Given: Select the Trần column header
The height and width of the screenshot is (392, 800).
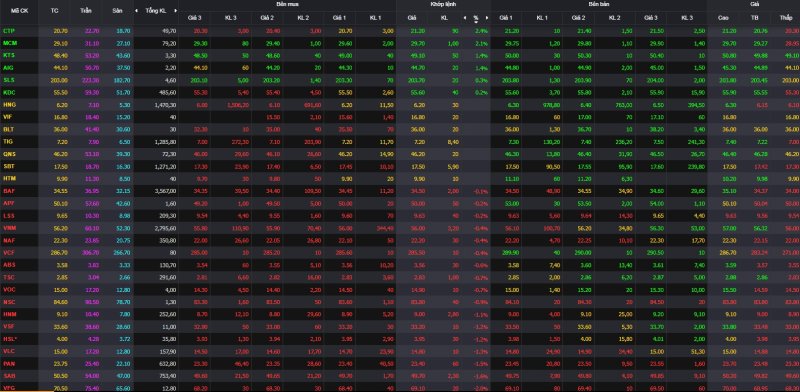Looking at the screenshot, I should tap(86, 10).
